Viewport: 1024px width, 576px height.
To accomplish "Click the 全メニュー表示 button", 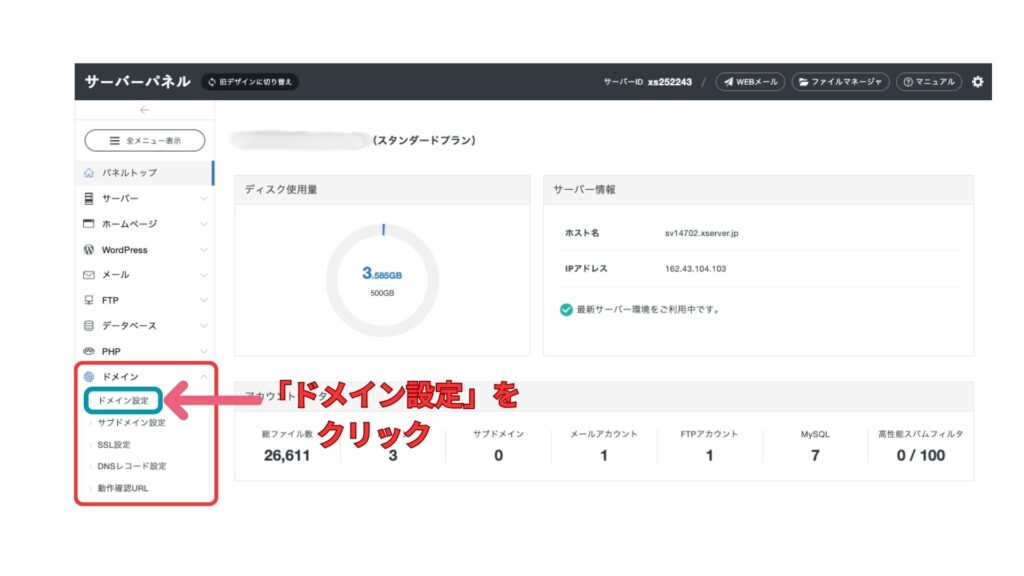I will [144, 140].
